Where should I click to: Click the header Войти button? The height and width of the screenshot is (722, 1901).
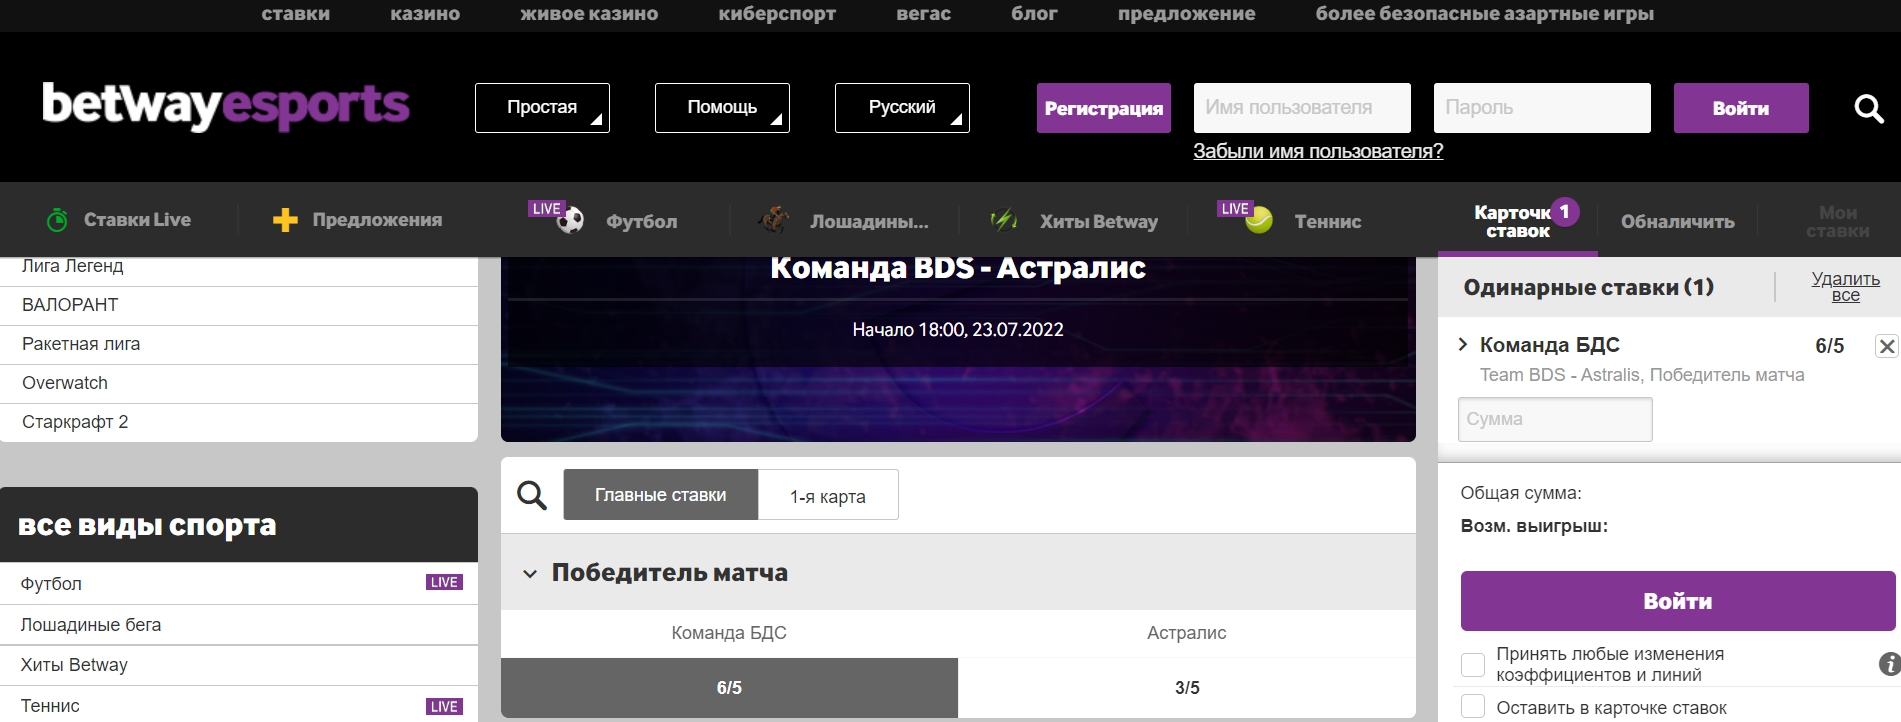click(1741, 108)
